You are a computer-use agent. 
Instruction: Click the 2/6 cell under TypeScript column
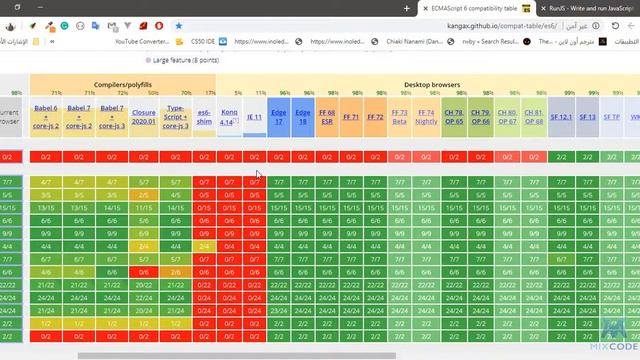pos(176,272)
